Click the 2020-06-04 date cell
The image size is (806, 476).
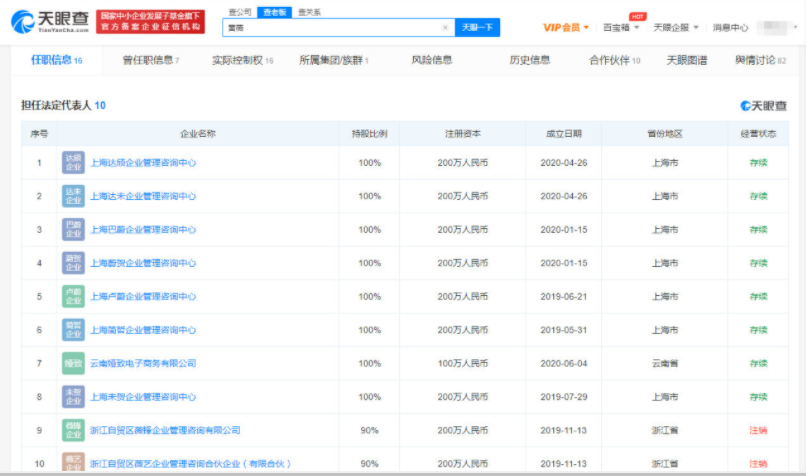click(x=563, y=363)
